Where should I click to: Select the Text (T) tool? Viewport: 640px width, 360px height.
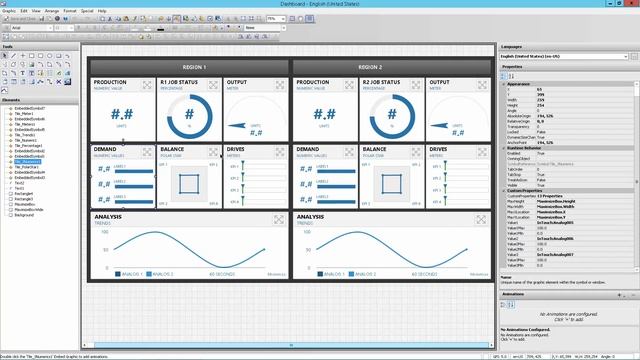22,73
